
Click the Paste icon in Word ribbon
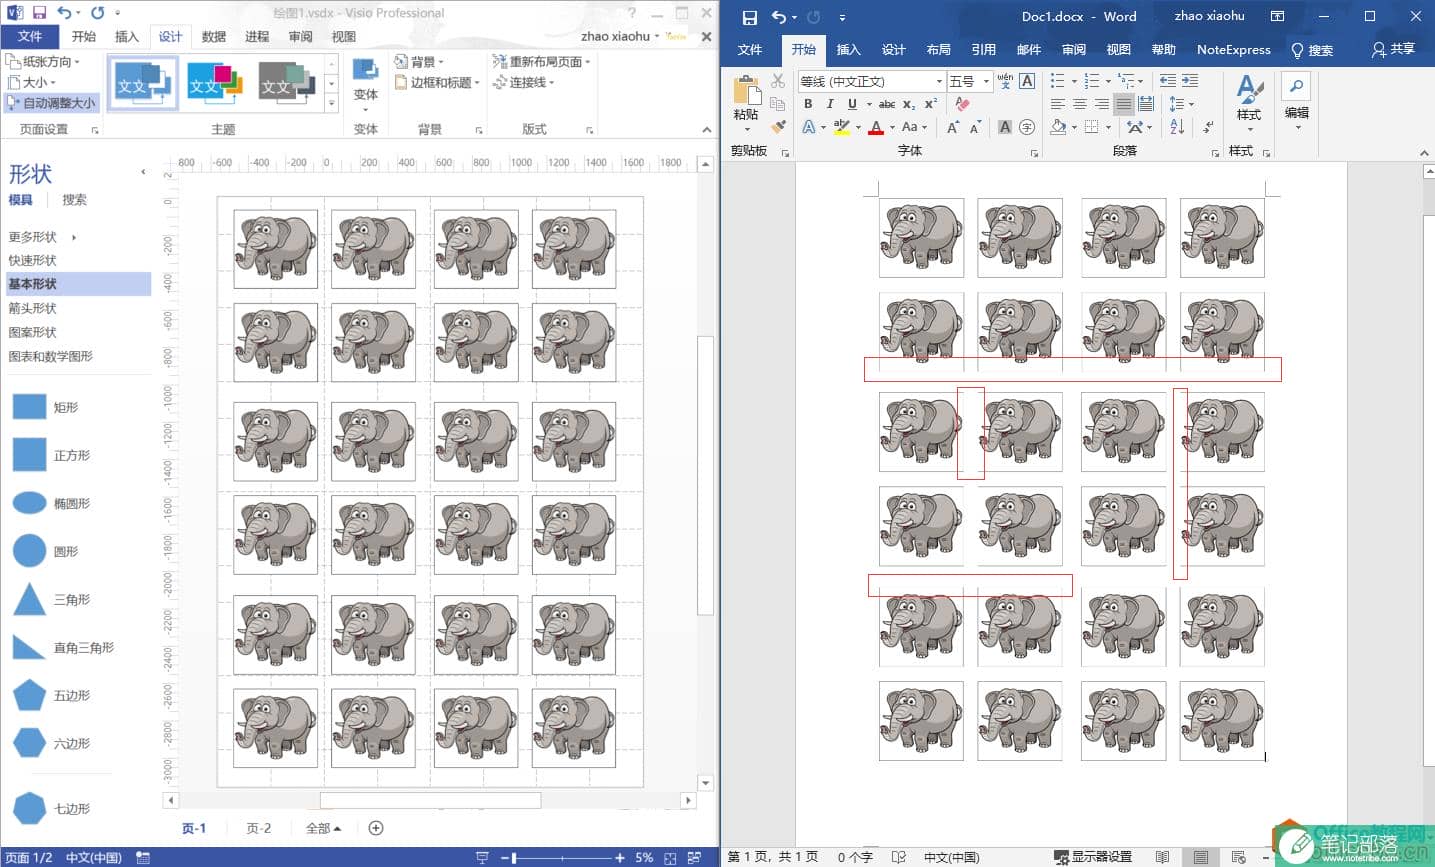click(x=746, y=92)
